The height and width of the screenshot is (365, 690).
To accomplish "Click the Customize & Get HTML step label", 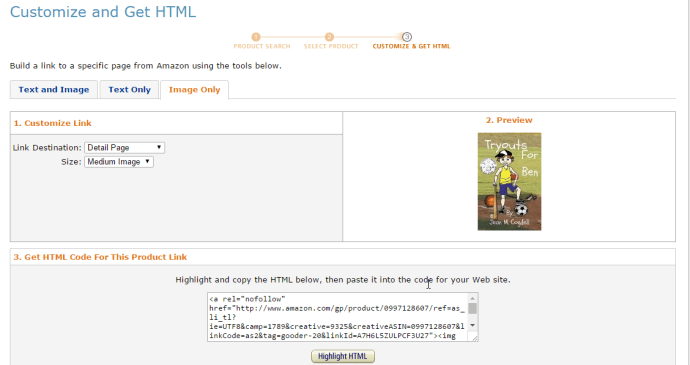I will (411, 46).
